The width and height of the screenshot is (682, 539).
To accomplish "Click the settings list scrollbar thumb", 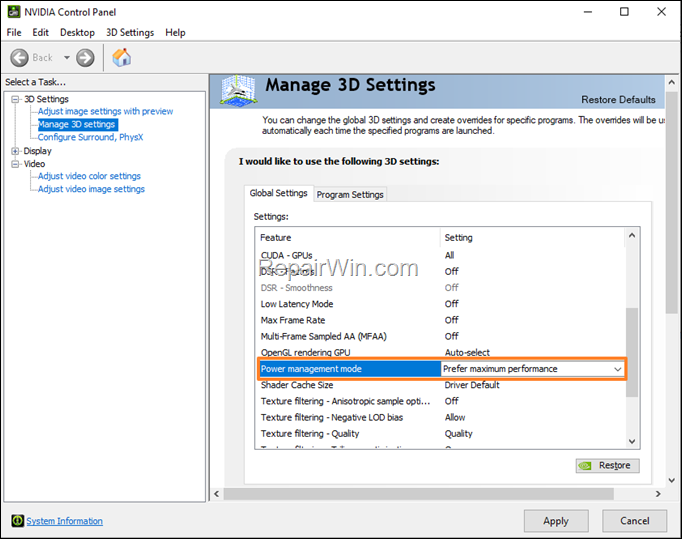I will pos(632,352).
